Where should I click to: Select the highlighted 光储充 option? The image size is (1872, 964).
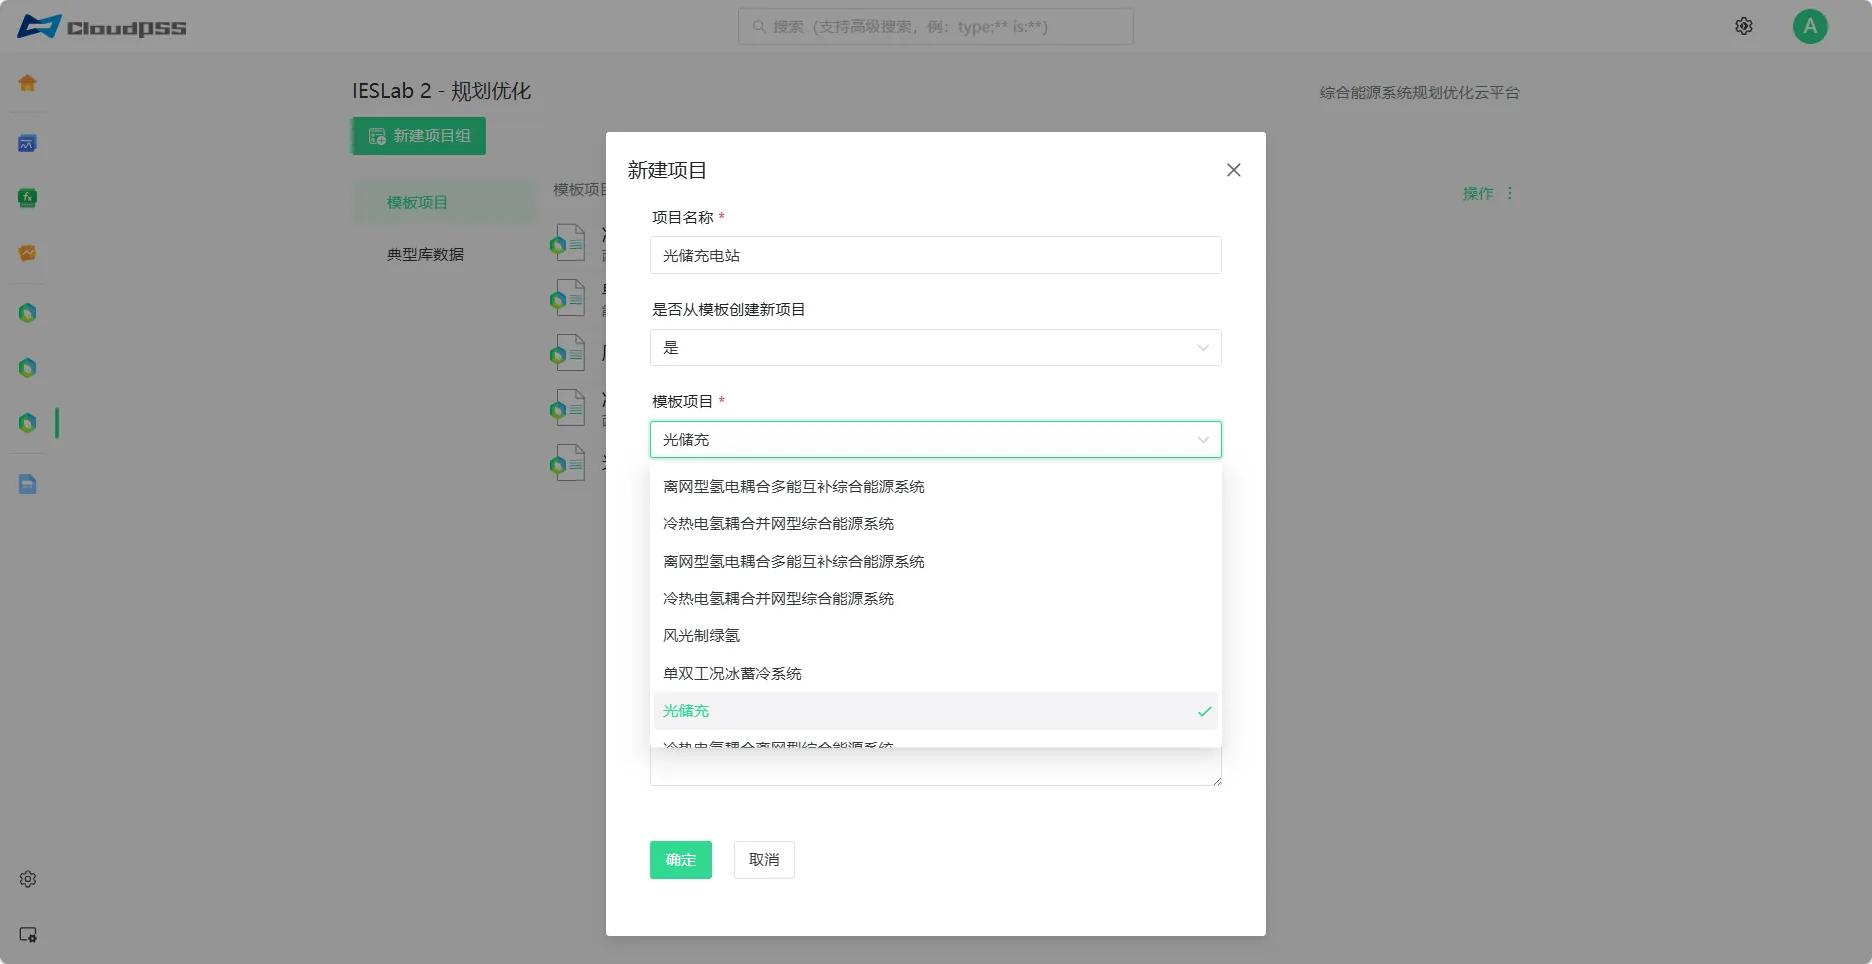coord(936,711)
